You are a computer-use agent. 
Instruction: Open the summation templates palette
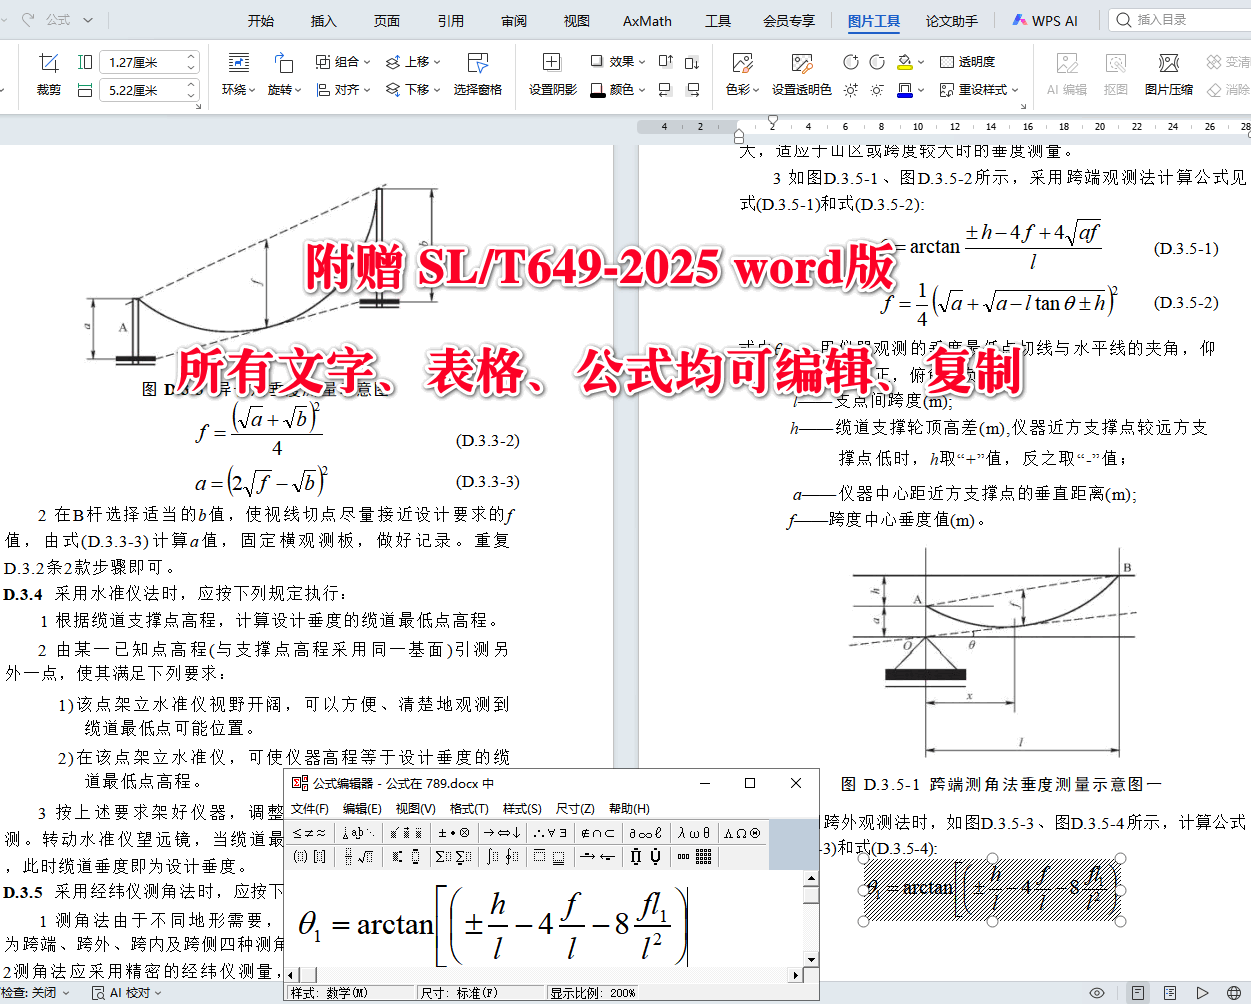[x=454, y=856]
